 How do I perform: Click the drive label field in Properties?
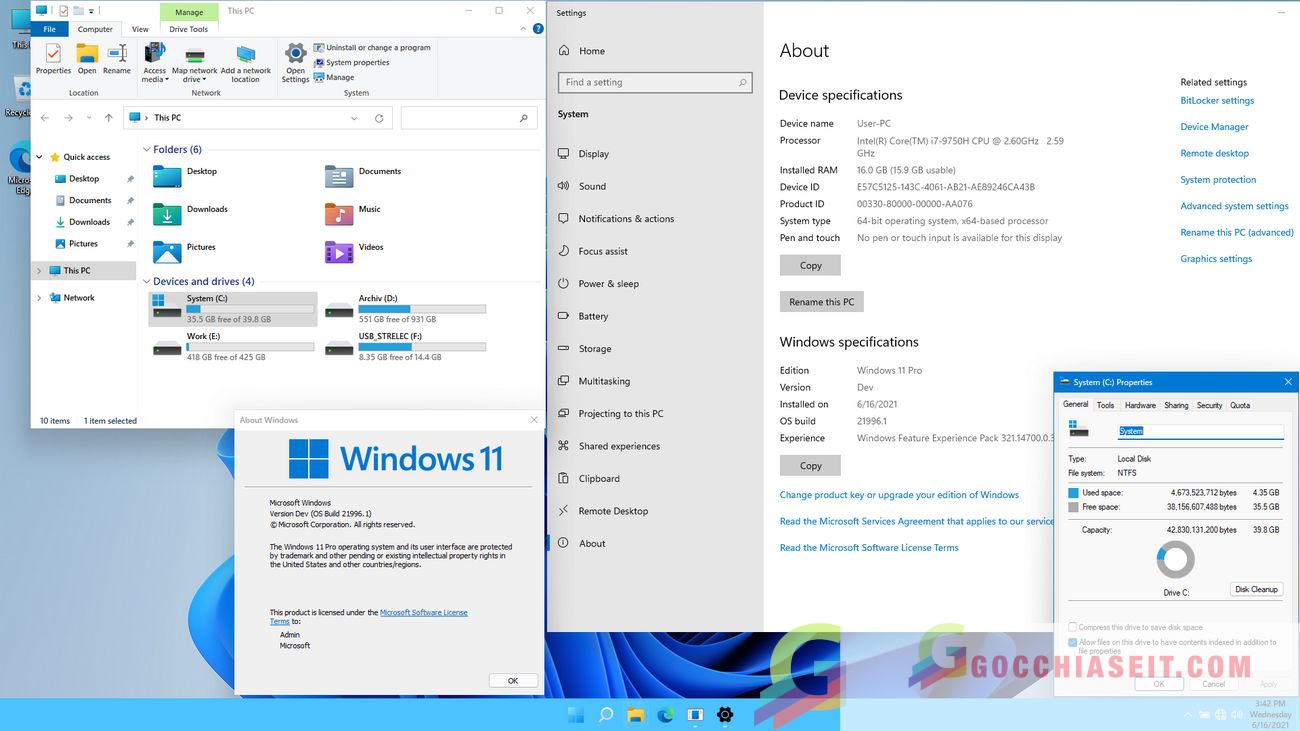1200,431
